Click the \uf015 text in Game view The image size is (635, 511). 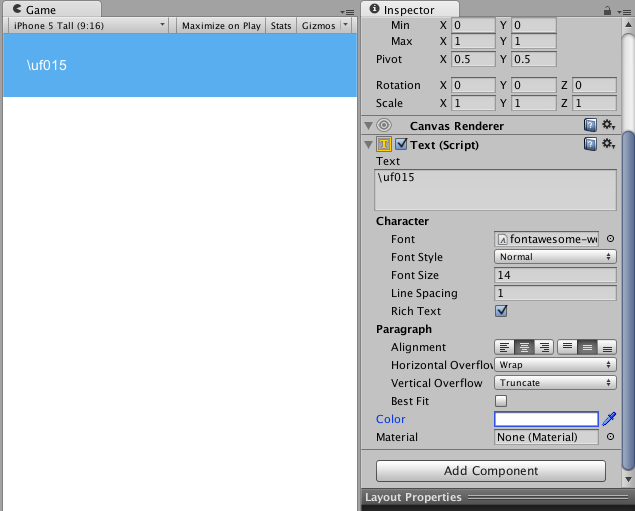47,65
